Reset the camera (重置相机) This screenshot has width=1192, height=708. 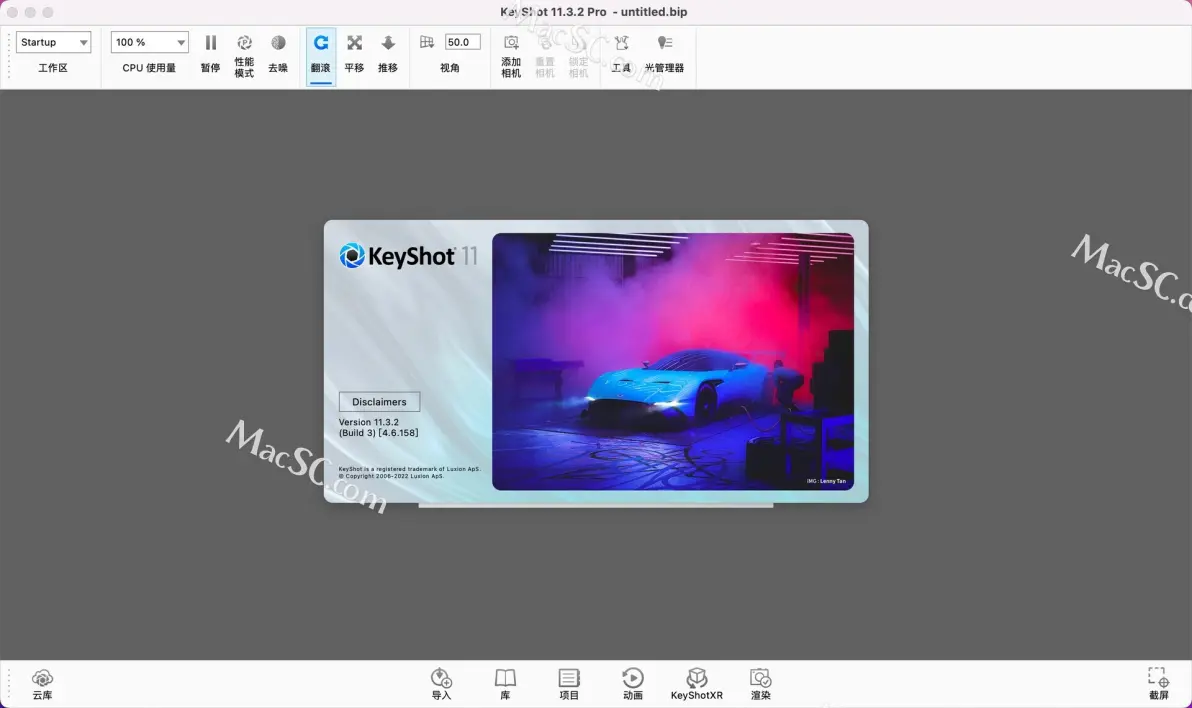[x=545, y=56]
